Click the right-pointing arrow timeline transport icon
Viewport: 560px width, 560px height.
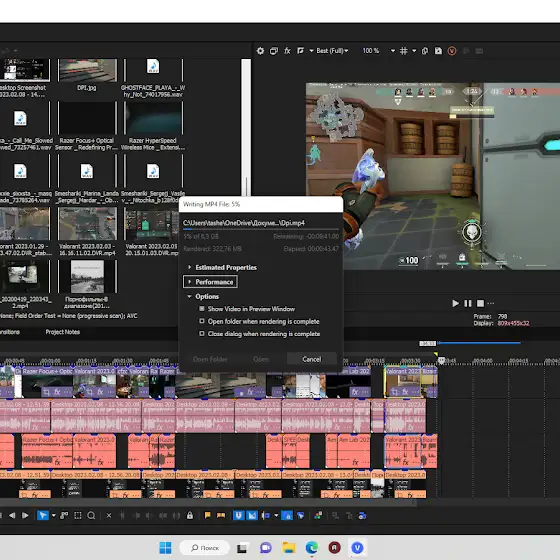click(x=25, y=515)
